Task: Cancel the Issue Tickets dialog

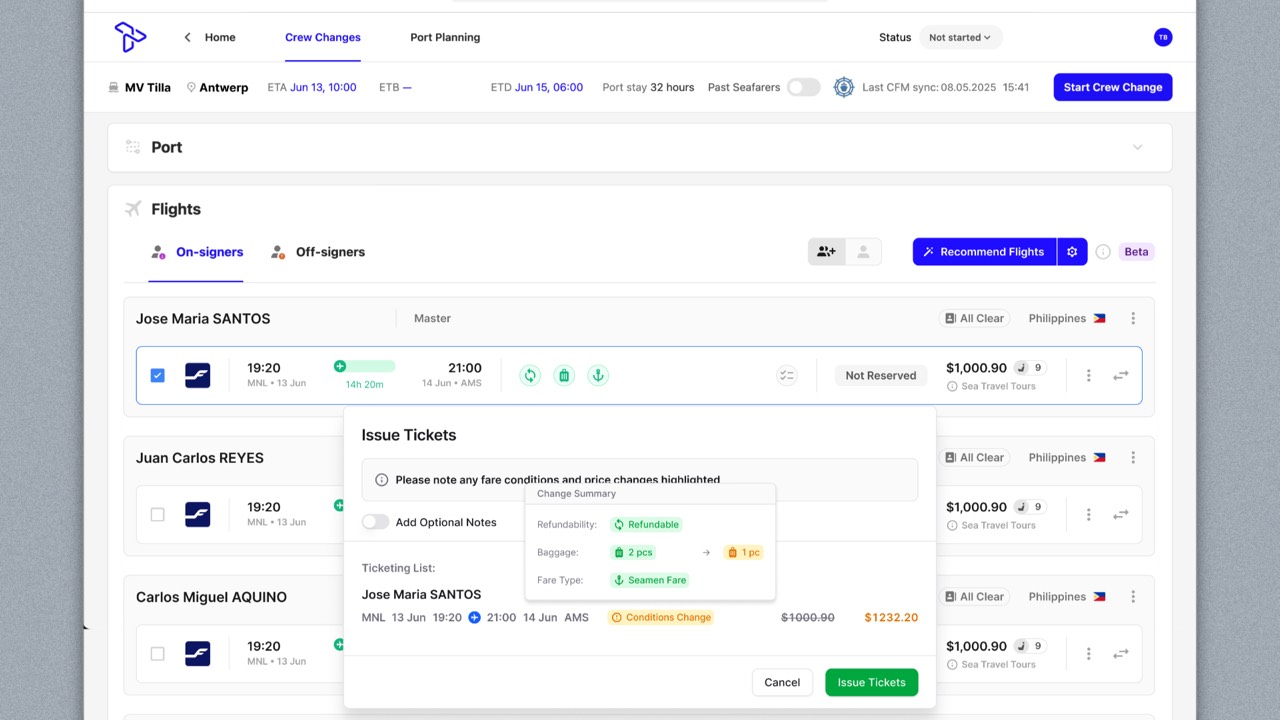Action: pos(782,682)
